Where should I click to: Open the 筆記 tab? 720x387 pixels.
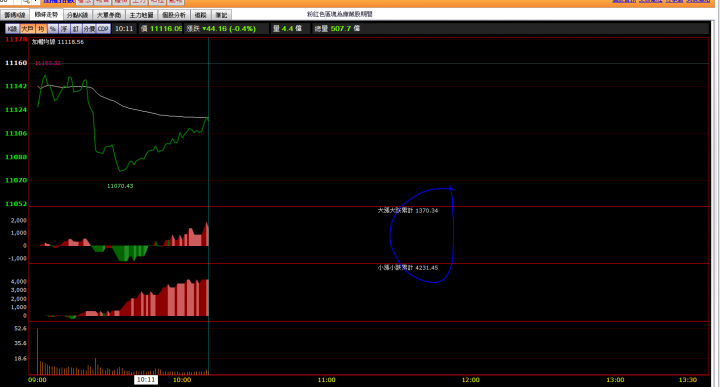(221, 15)
